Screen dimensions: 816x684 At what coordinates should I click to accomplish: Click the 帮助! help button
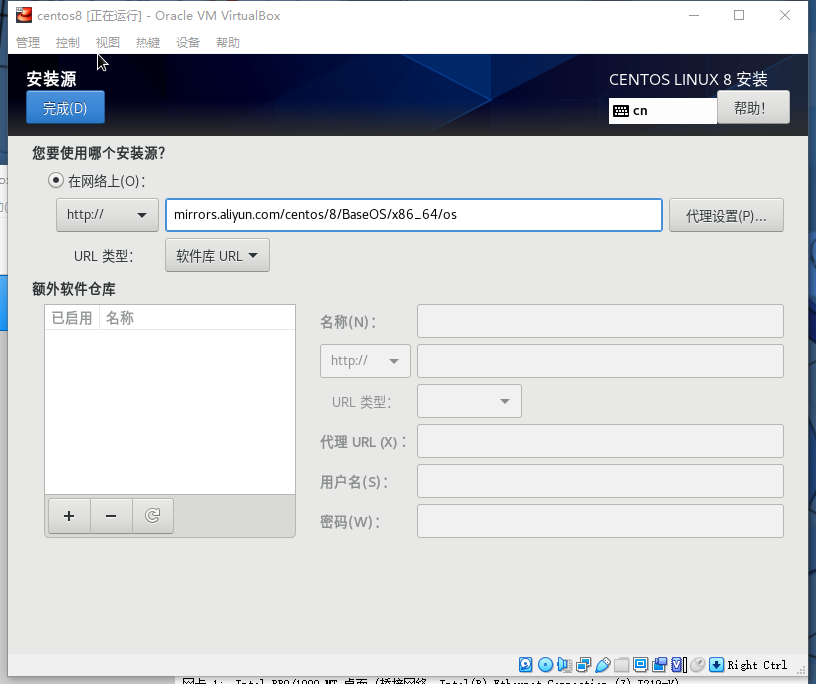753,107
